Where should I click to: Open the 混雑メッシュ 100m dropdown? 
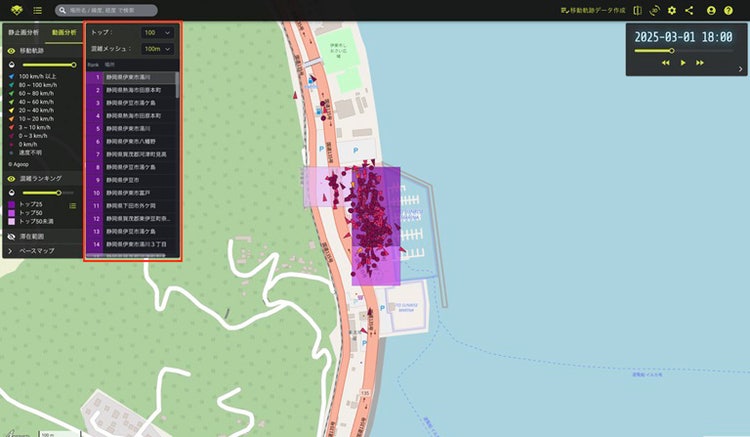[157, 49]
